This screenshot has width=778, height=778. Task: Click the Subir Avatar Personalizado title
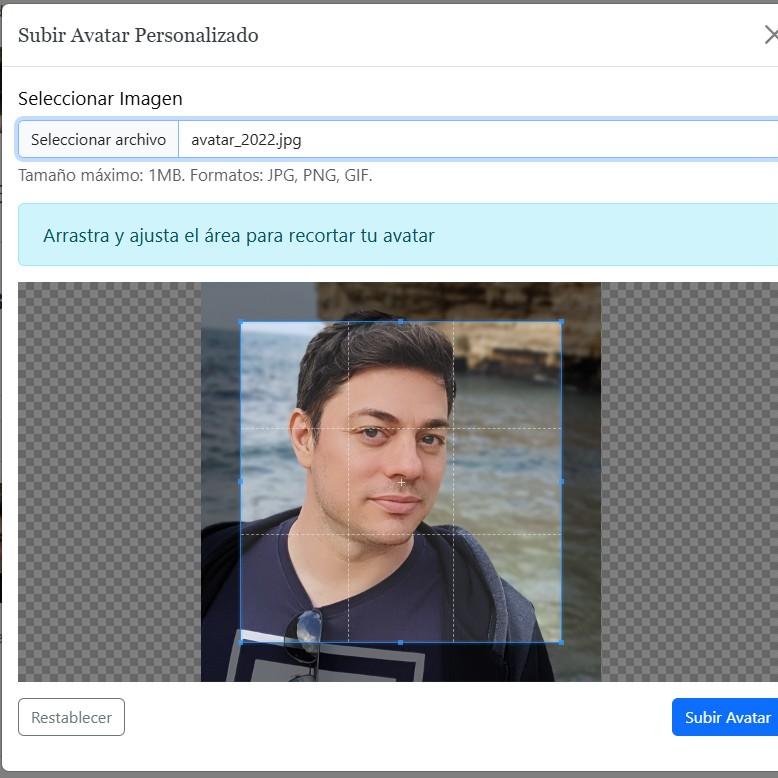click(138, 36)
